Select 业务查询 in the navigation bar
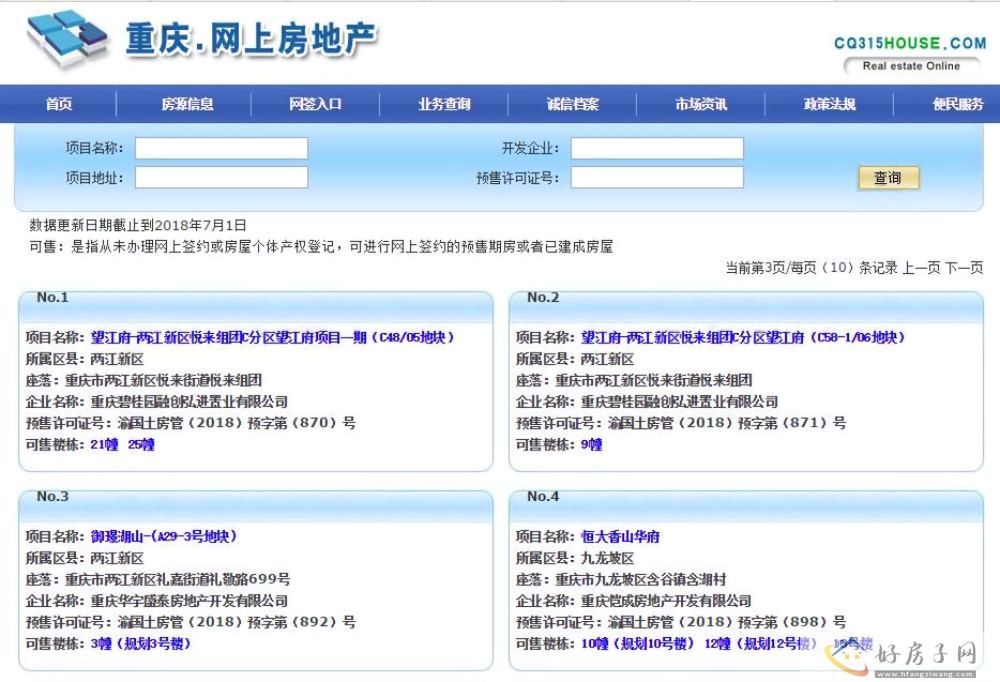 pyautogui.click(x=444, y=104)
